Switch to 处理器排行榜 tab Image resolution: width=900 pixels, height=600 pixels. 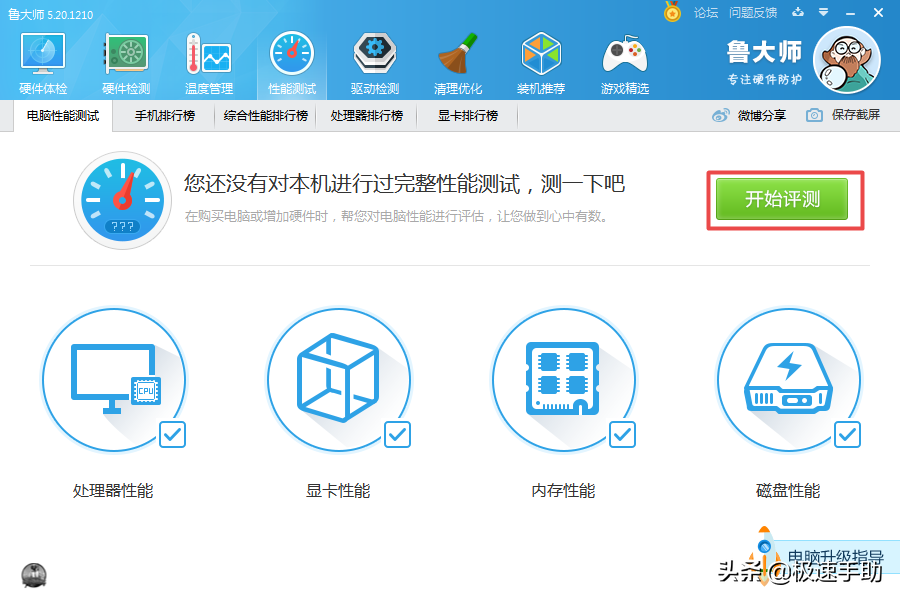click(367, 116)
